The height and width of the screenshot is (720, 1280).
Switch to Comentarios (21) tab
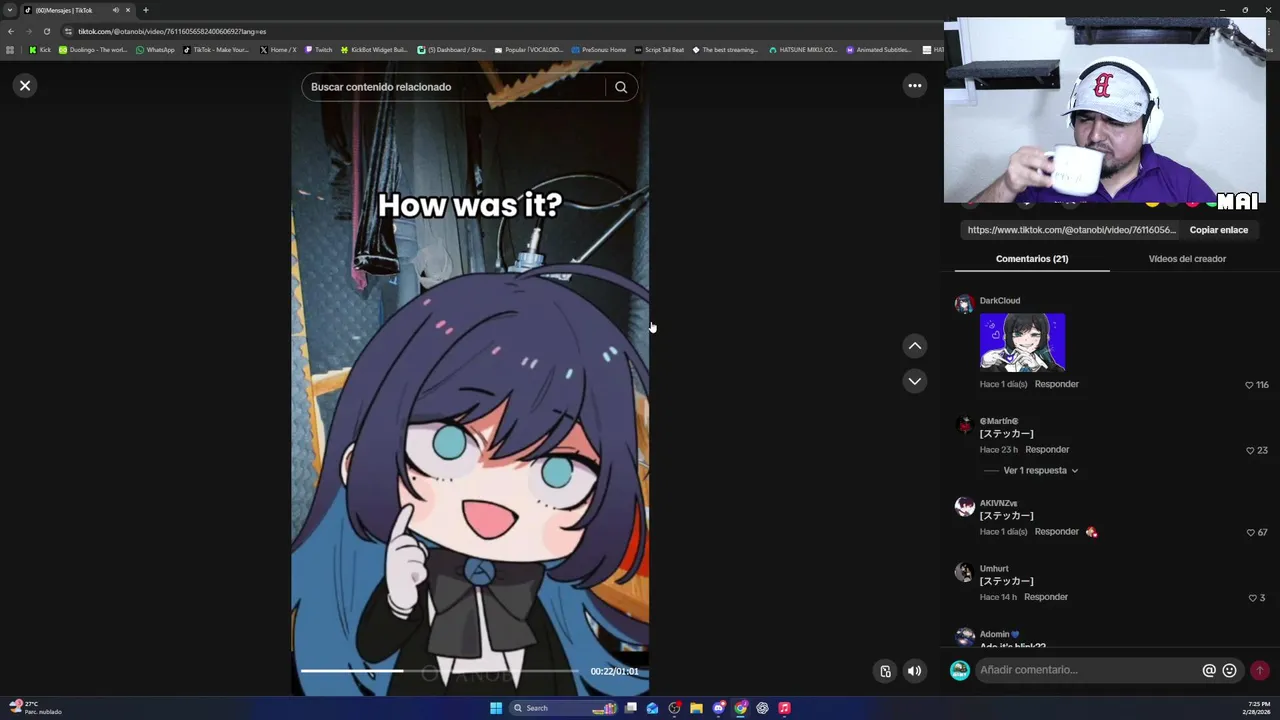[1032, 259]
